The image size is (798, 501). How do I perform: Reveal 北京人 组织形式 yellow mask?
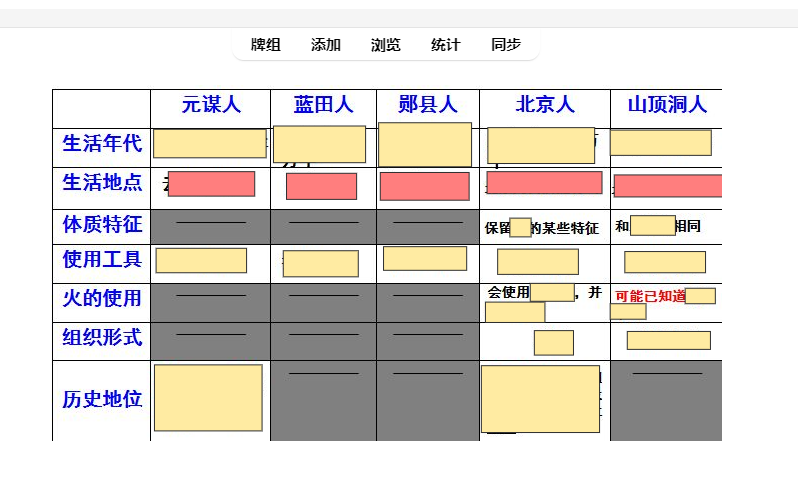554,343
